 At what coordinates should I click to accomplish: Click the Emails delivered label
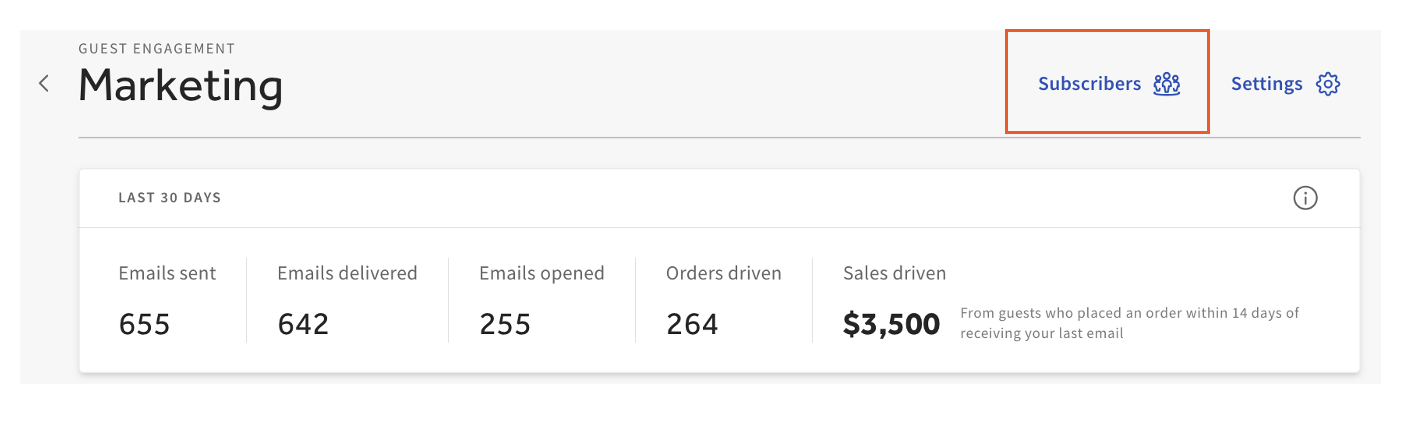click(x=347, y=273)
